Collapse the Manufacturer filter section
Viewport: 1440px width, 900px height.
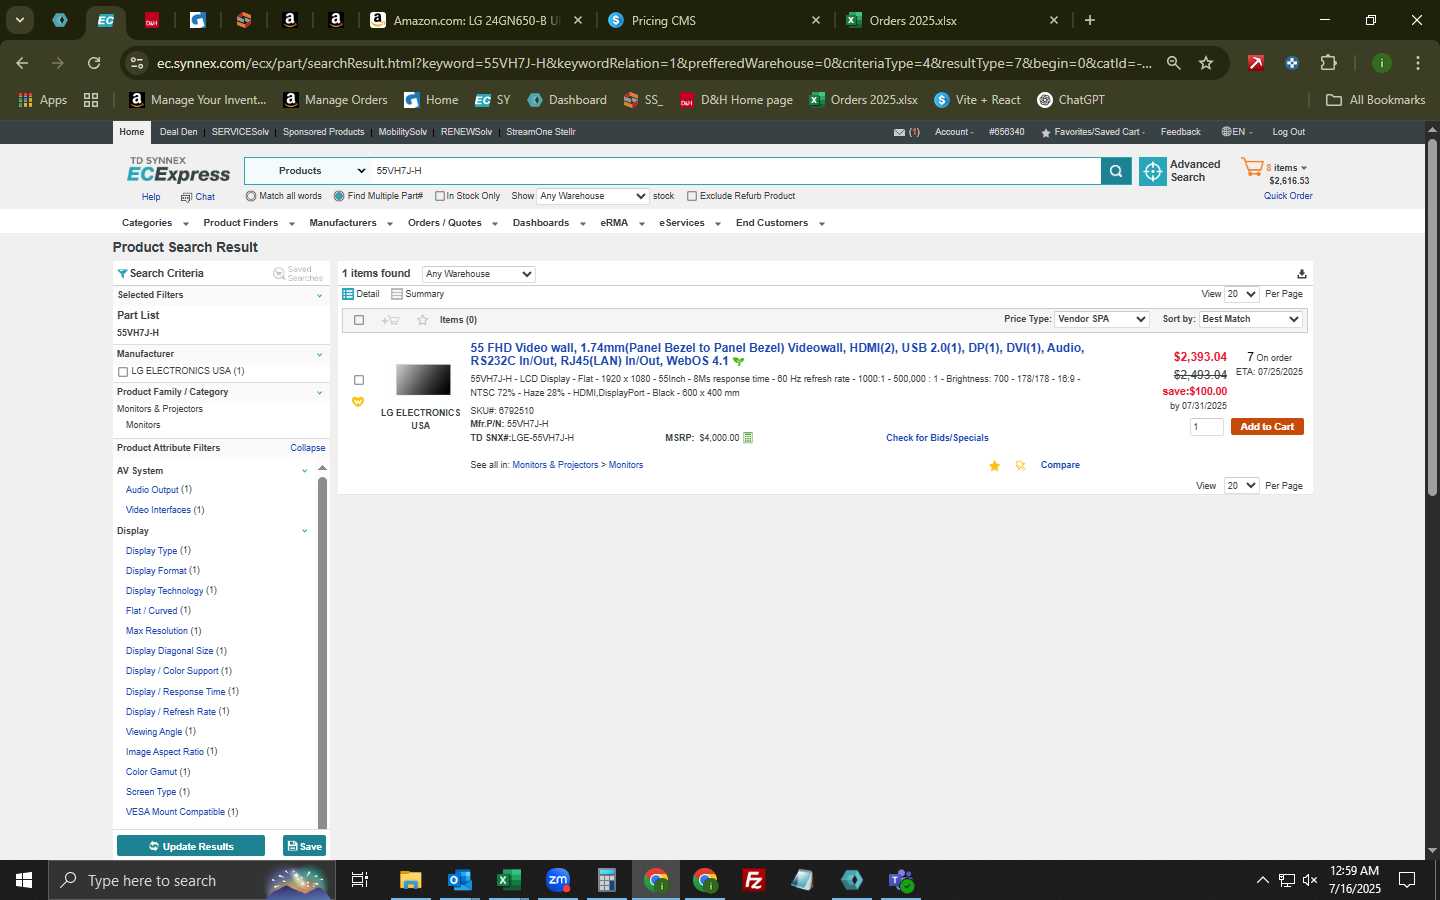point(319,355)
